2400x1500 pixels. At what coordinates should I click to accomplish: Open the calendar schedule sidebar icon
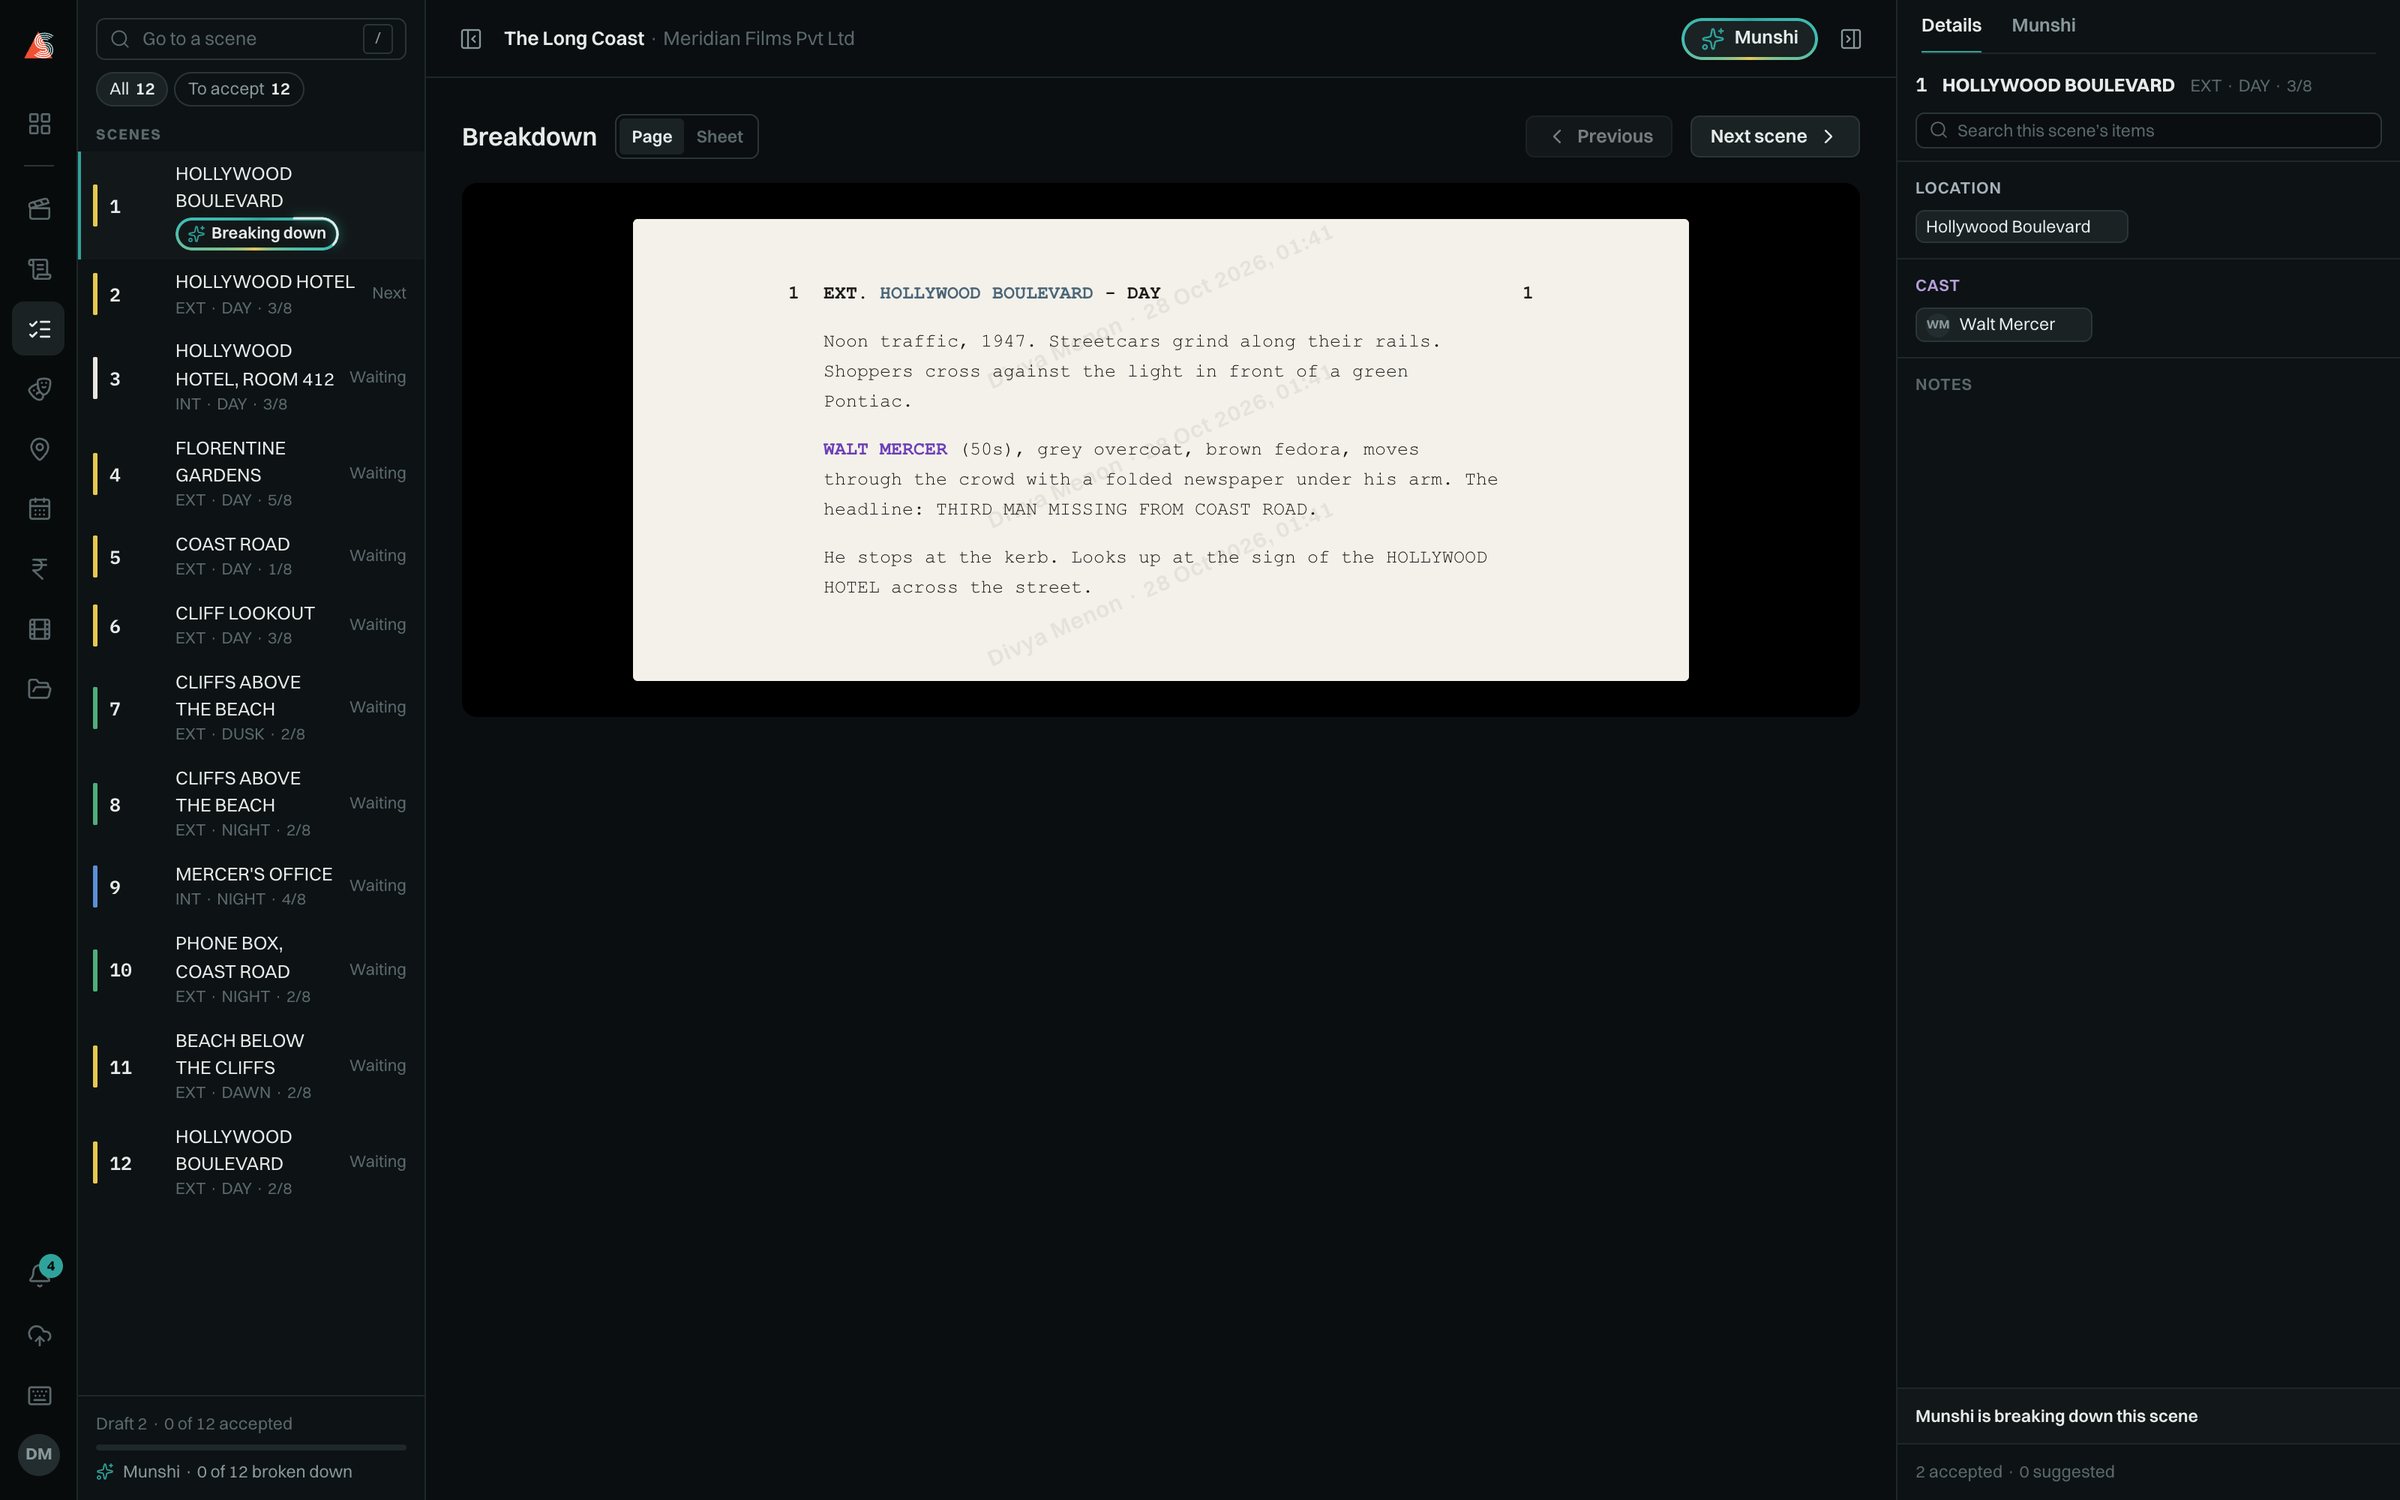(x=39, y=509)
